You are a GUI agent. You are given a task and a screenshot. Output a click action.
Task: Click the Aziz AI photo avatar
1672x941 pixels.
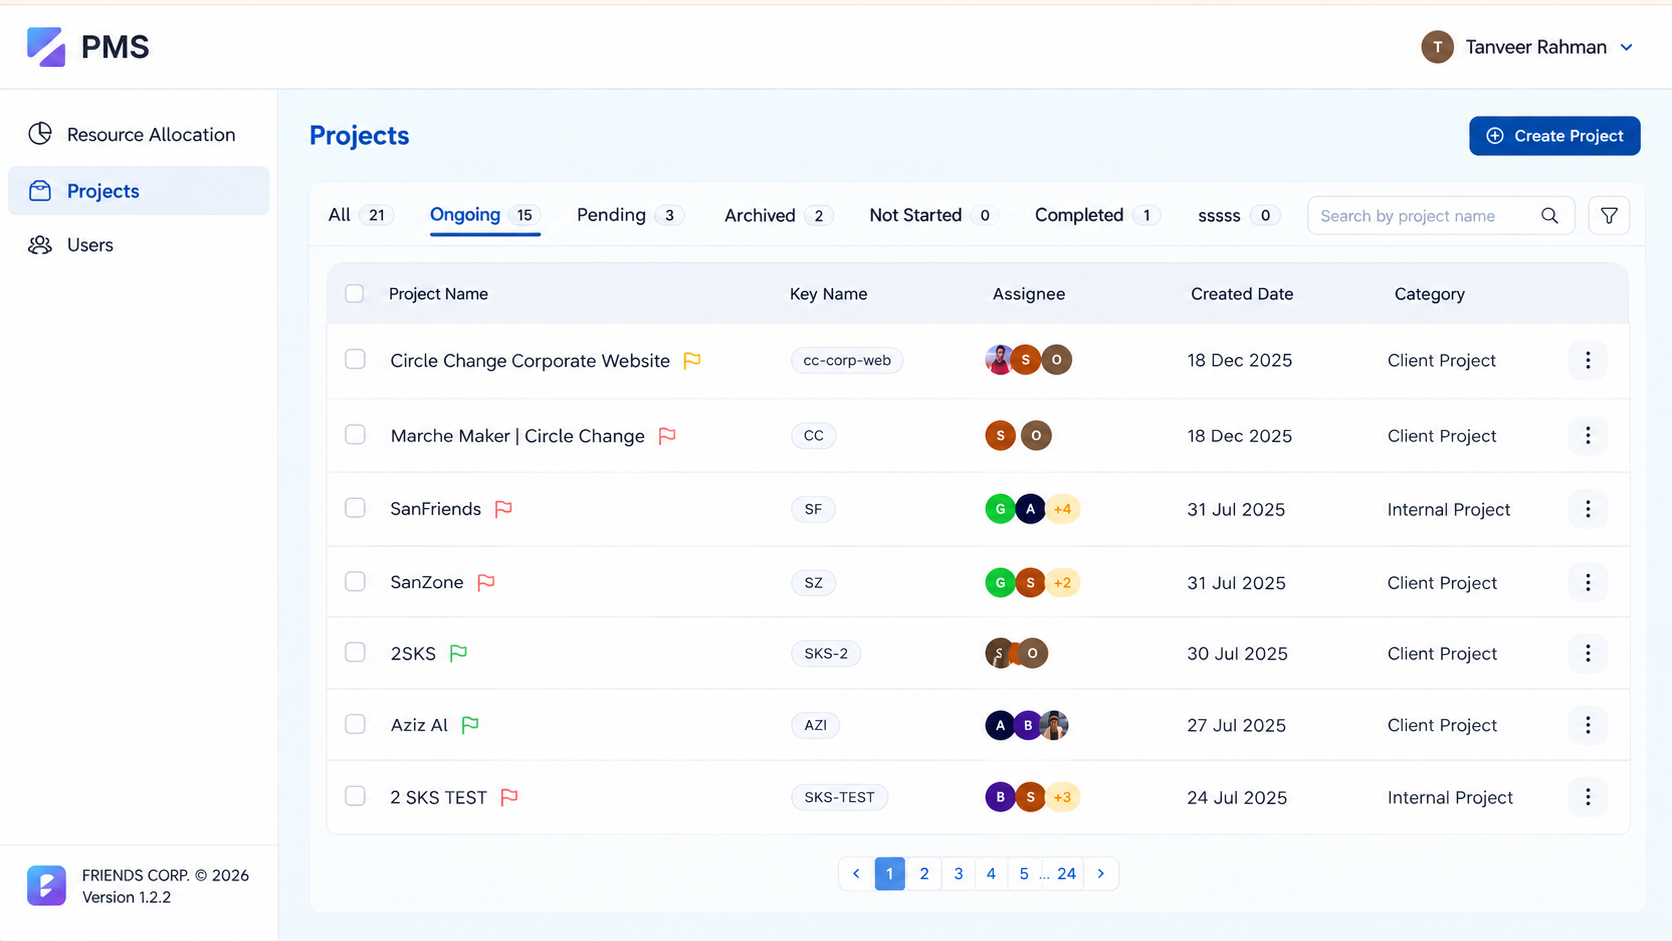coord(1054,725)
